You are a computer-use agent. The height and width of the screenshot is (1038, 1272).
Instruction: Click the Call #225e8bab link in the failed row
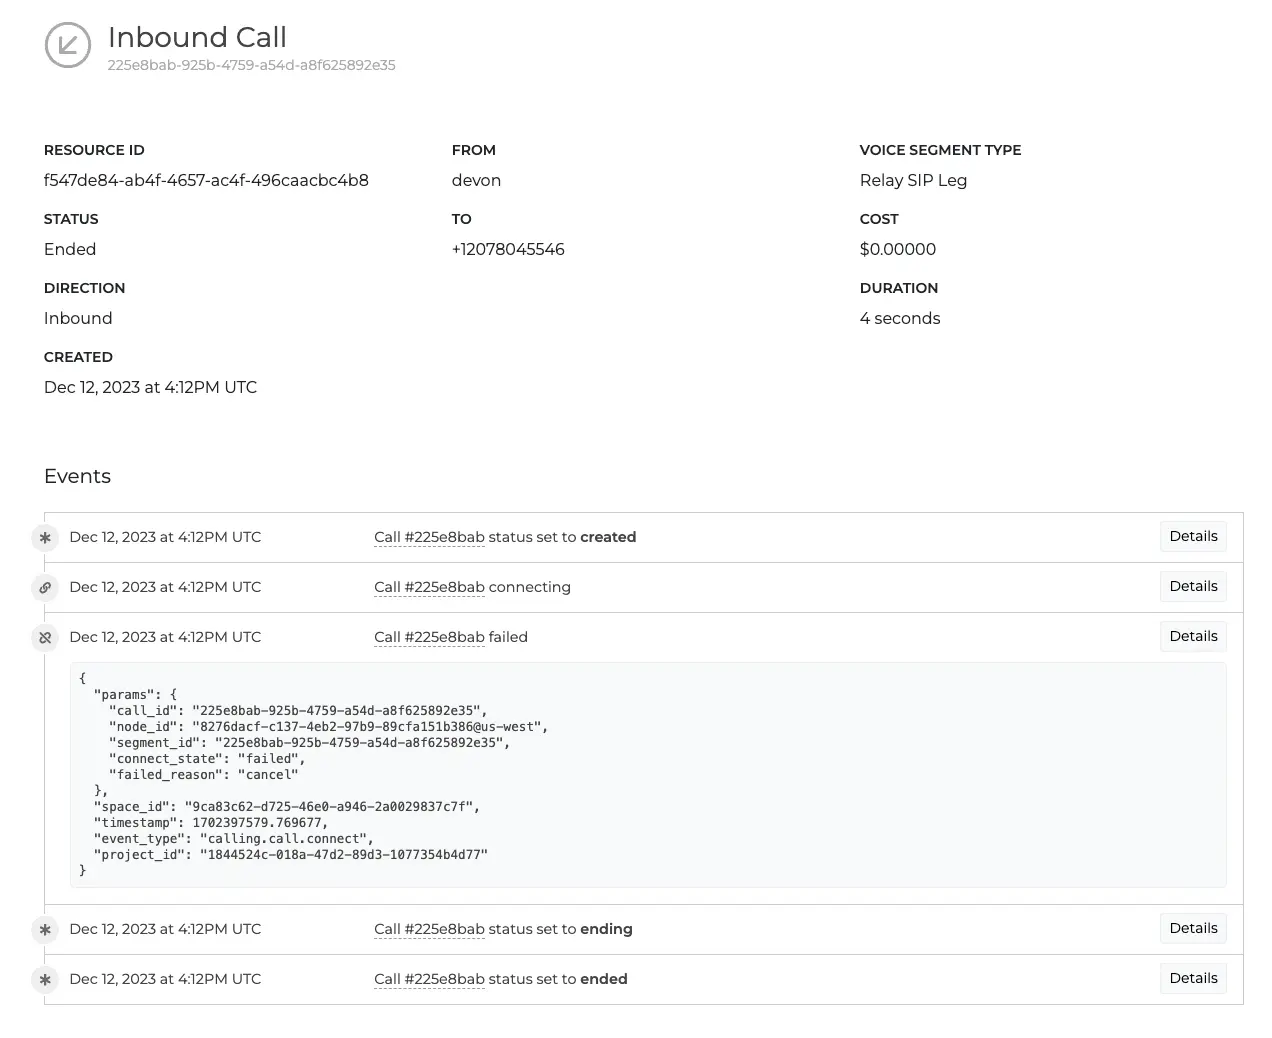point(429,638)
